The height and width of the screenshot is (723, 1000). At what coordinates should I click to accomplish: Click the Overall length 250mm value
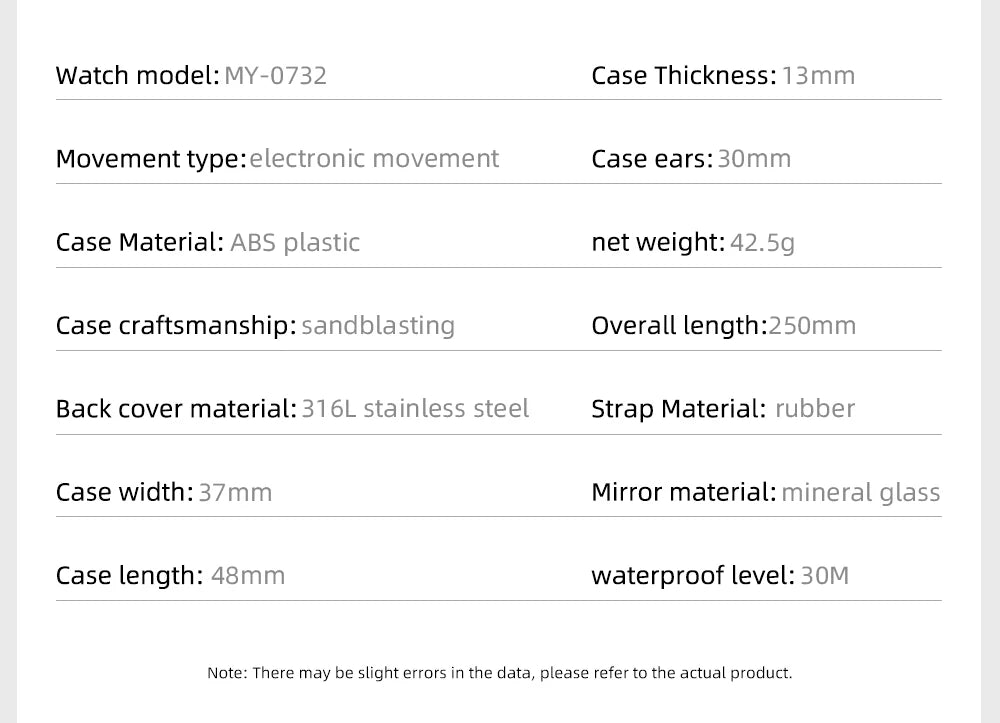coord(811,326)
